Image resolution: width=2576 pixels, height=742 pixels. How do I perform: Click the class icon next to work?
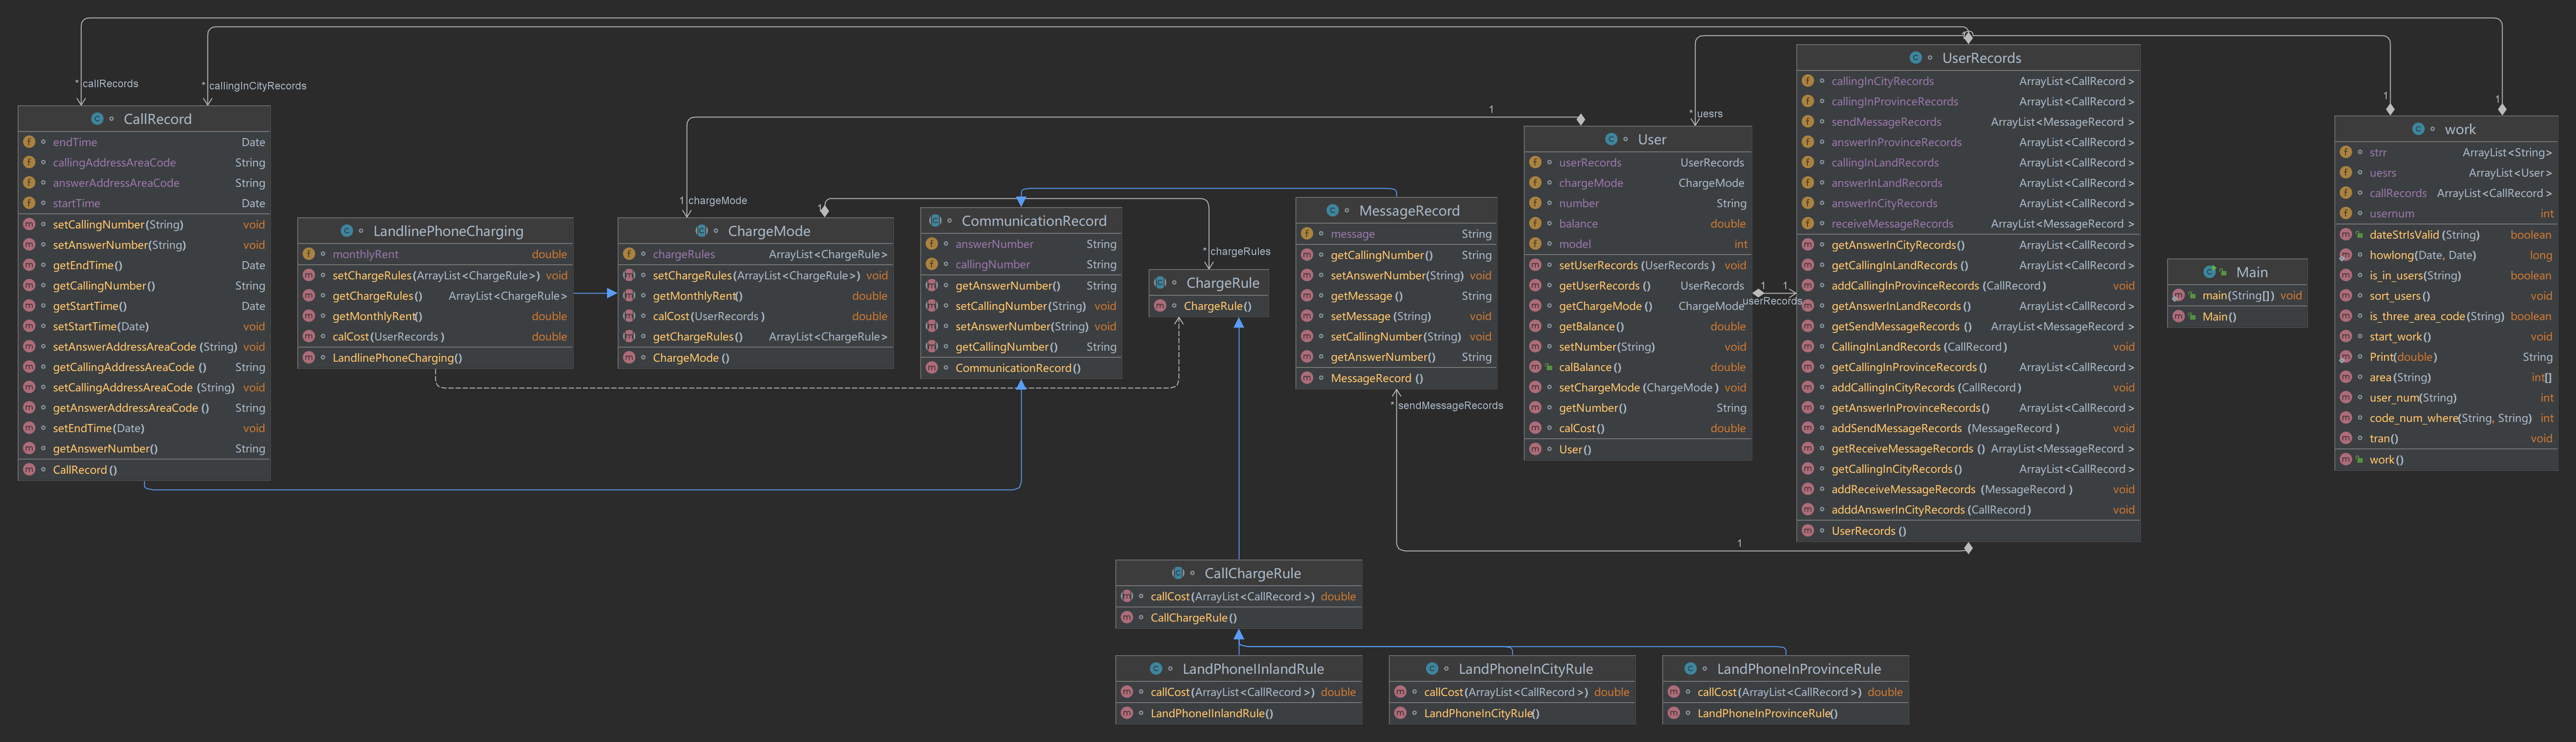pyautogui.click(x=2418, y=129)
